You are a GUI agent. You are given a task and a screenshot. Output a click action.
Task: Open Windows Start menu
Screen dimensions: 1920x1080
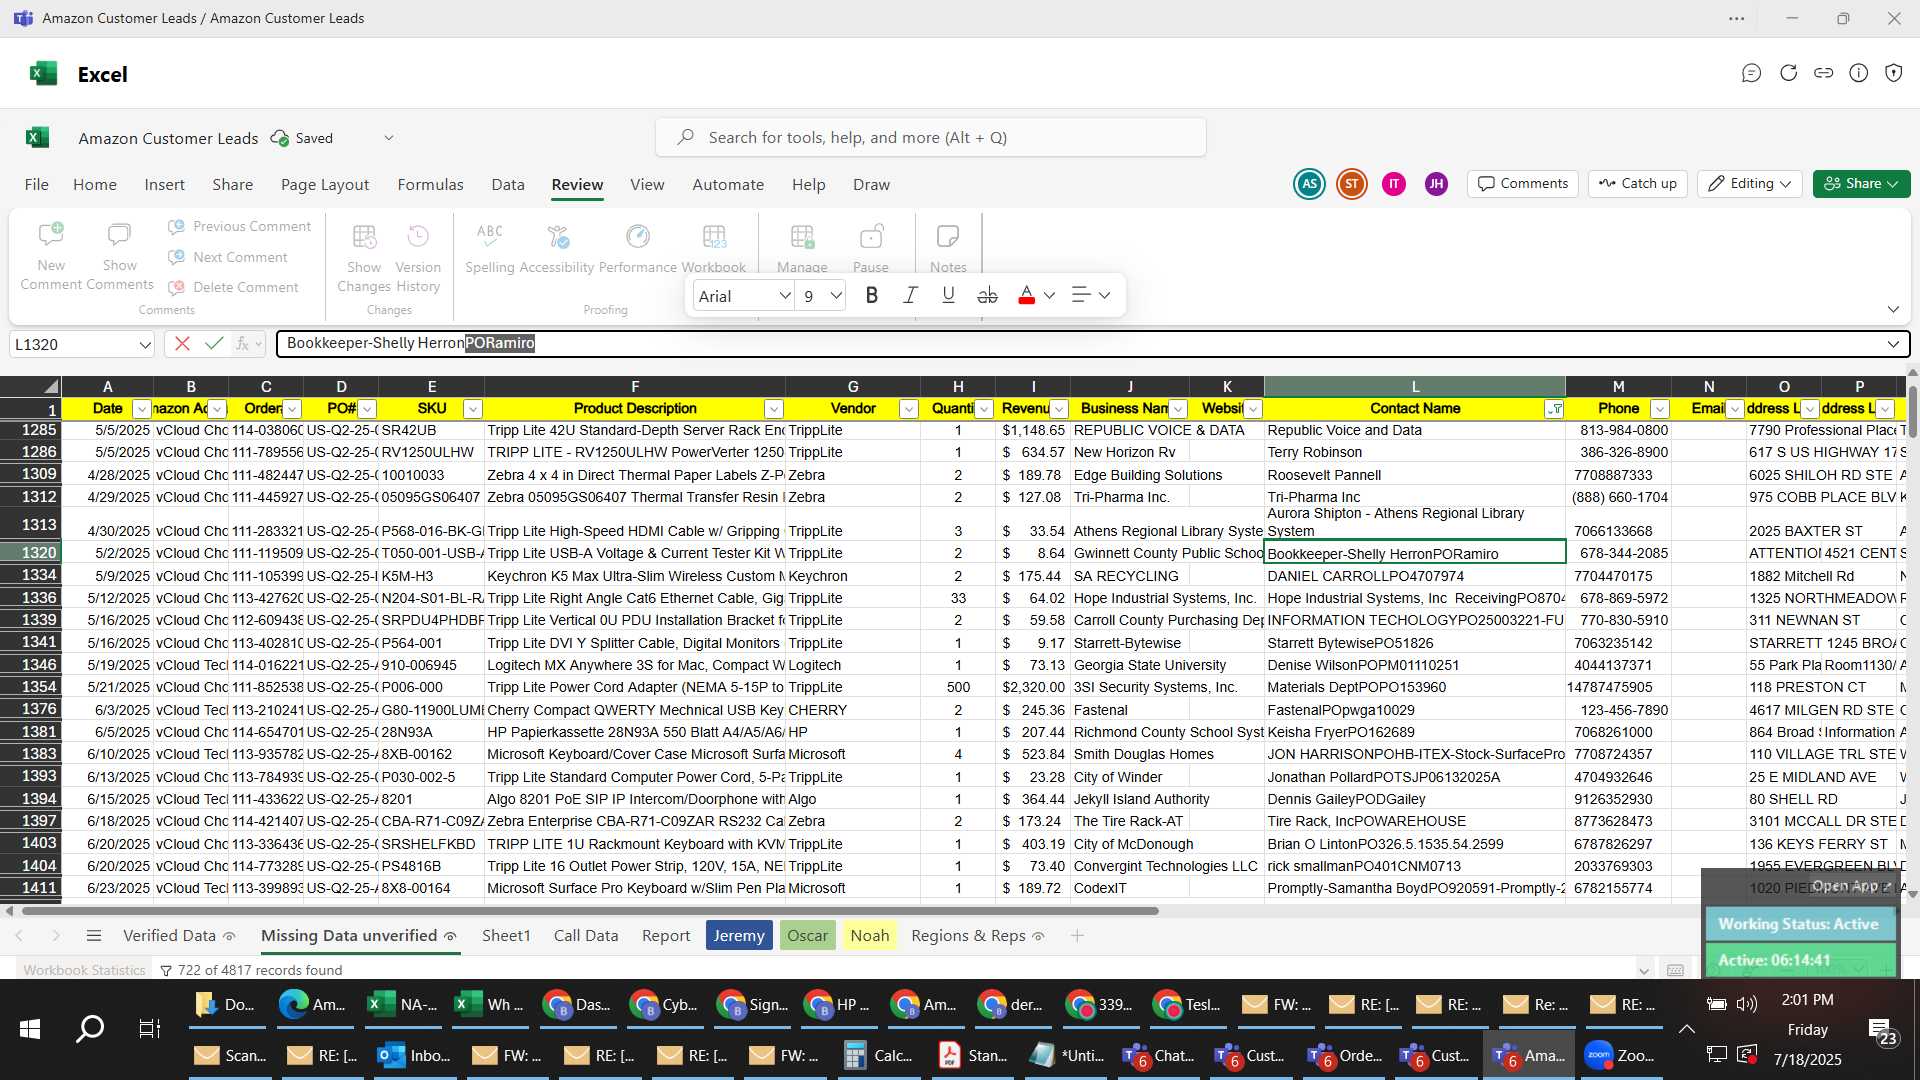(30, 1029)
